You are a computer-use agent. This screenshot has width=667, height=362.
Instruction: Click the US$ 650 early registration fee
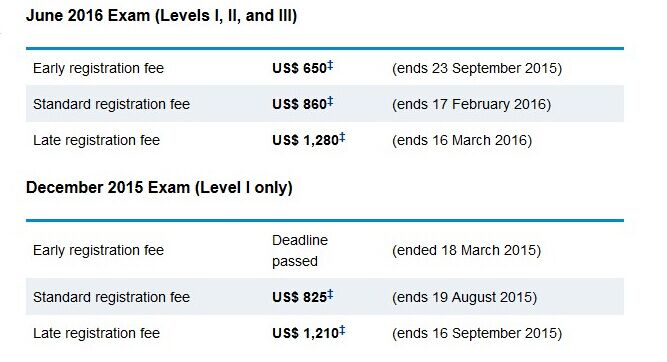coord(299,68)
